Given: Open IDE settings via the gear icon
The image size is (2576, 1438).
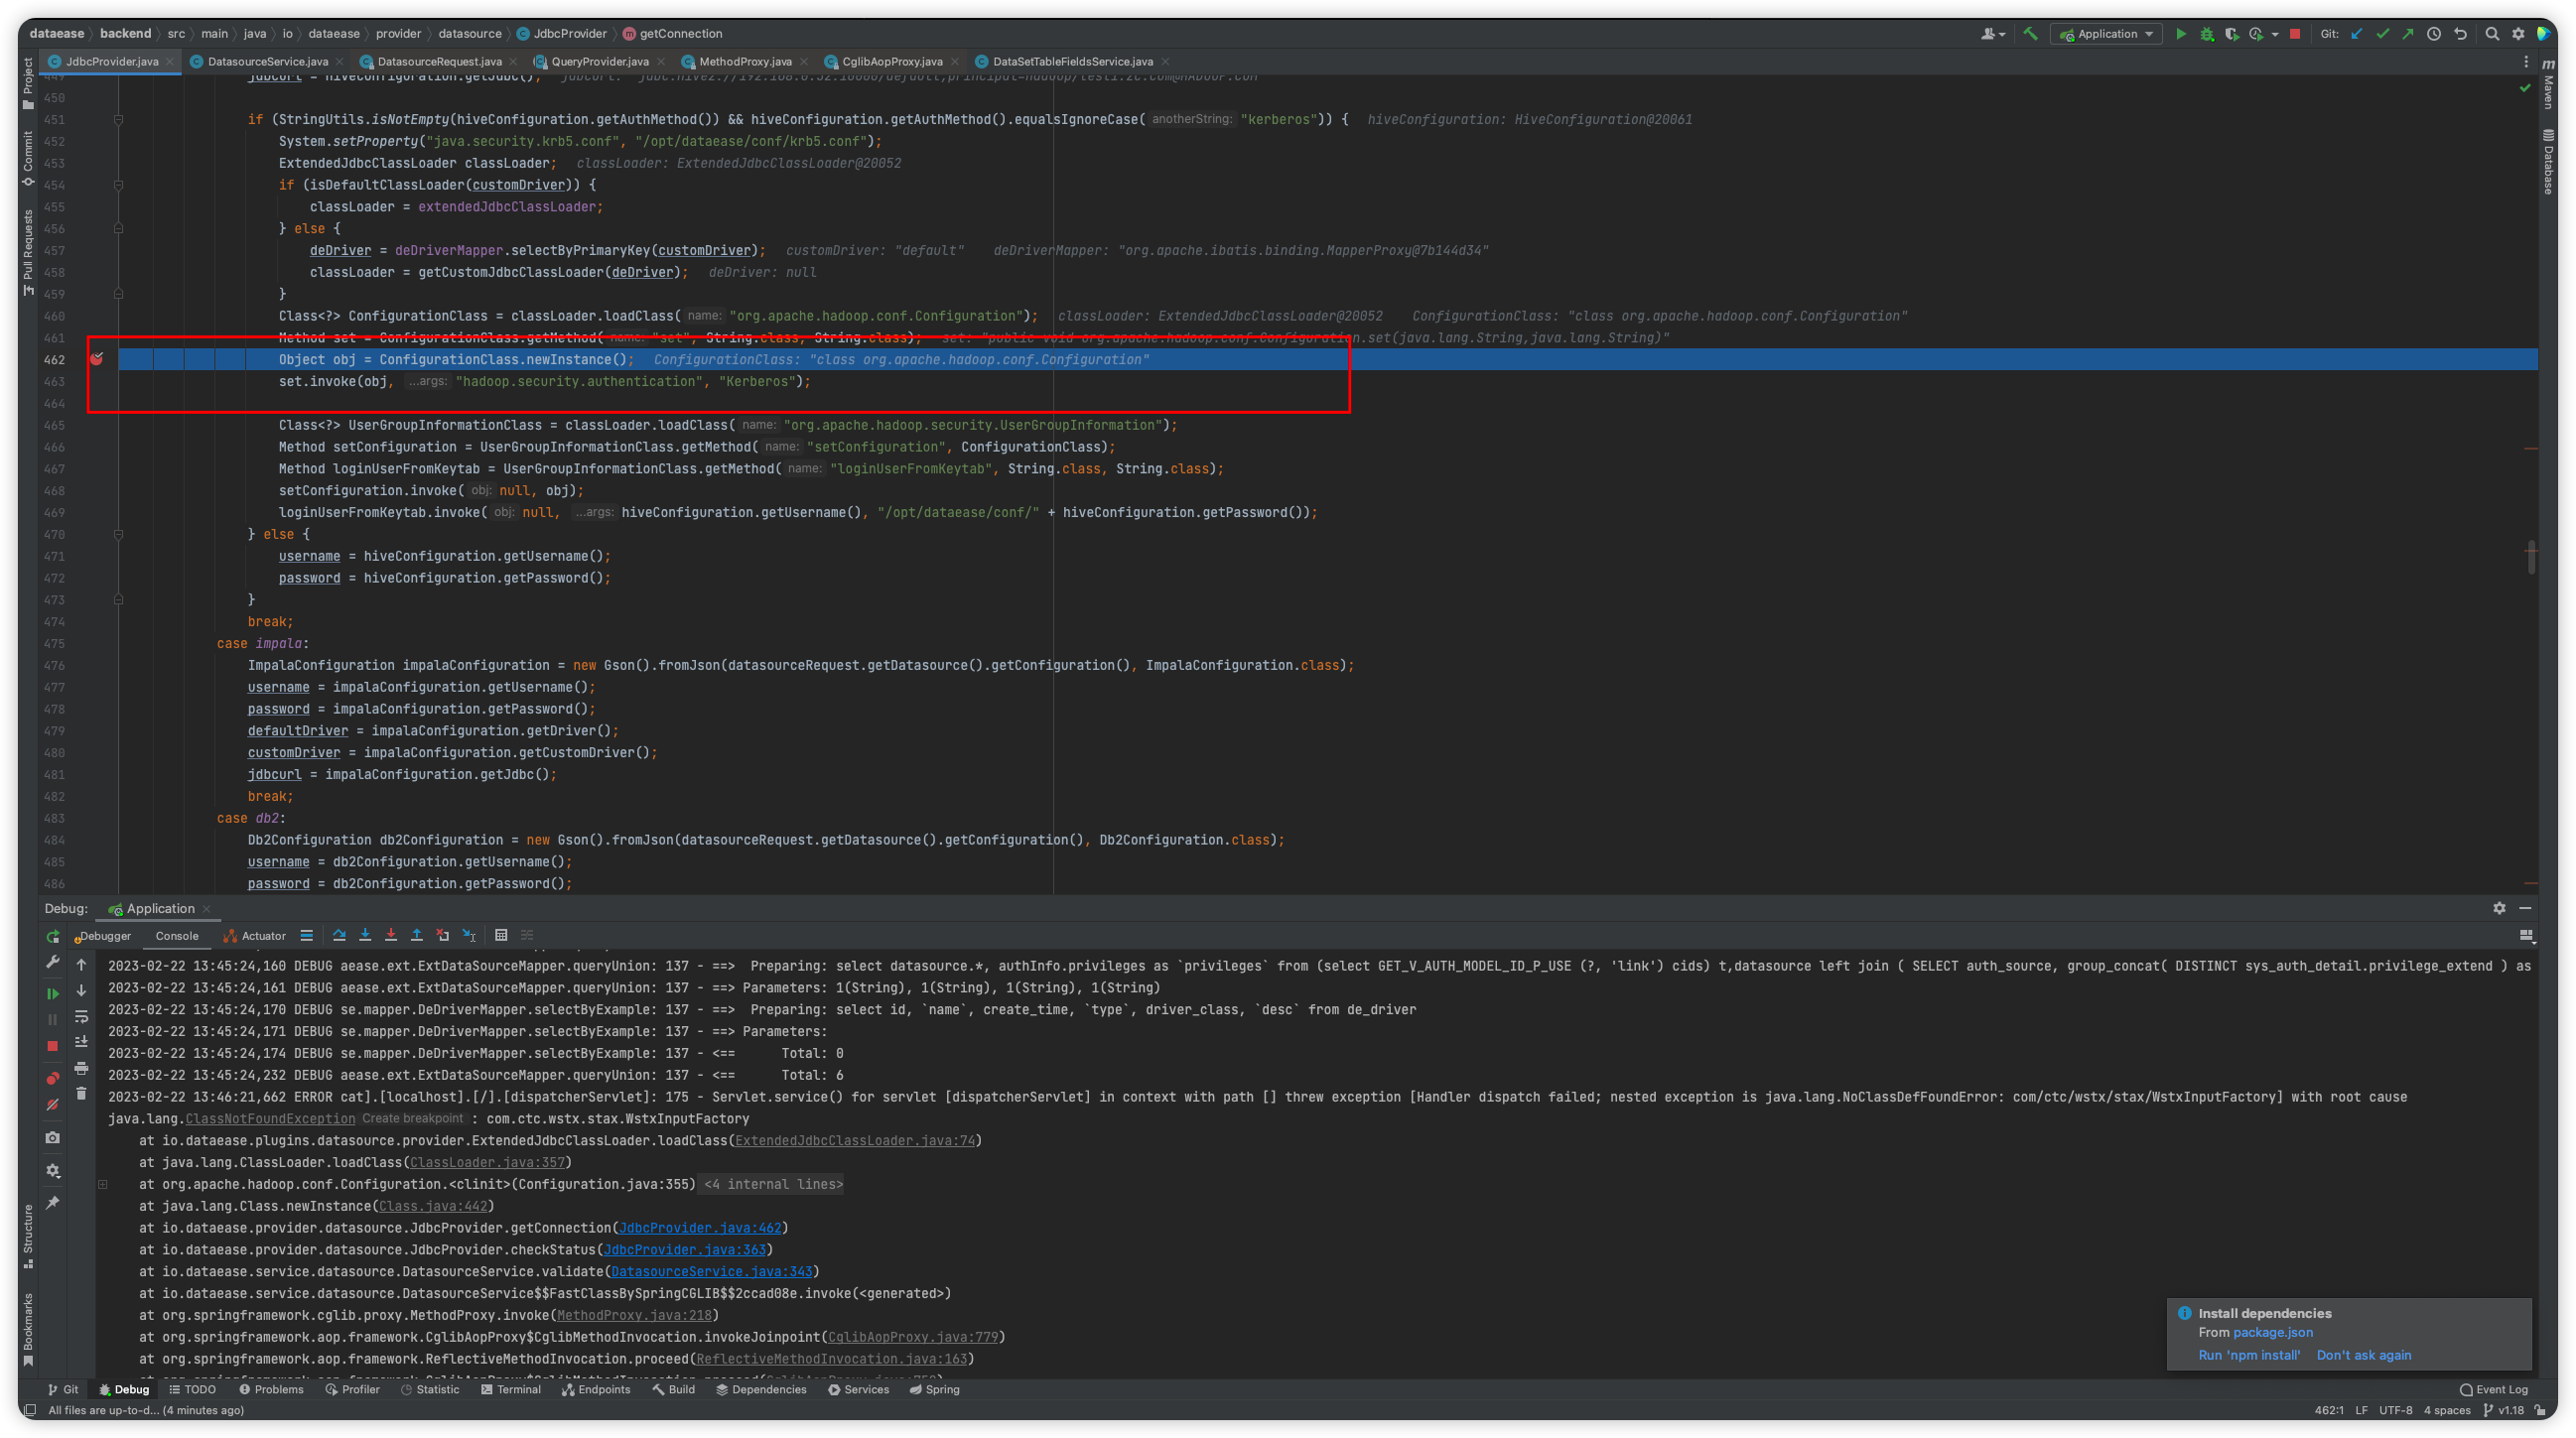Looking at the screenshot, I should [2519, 33].
